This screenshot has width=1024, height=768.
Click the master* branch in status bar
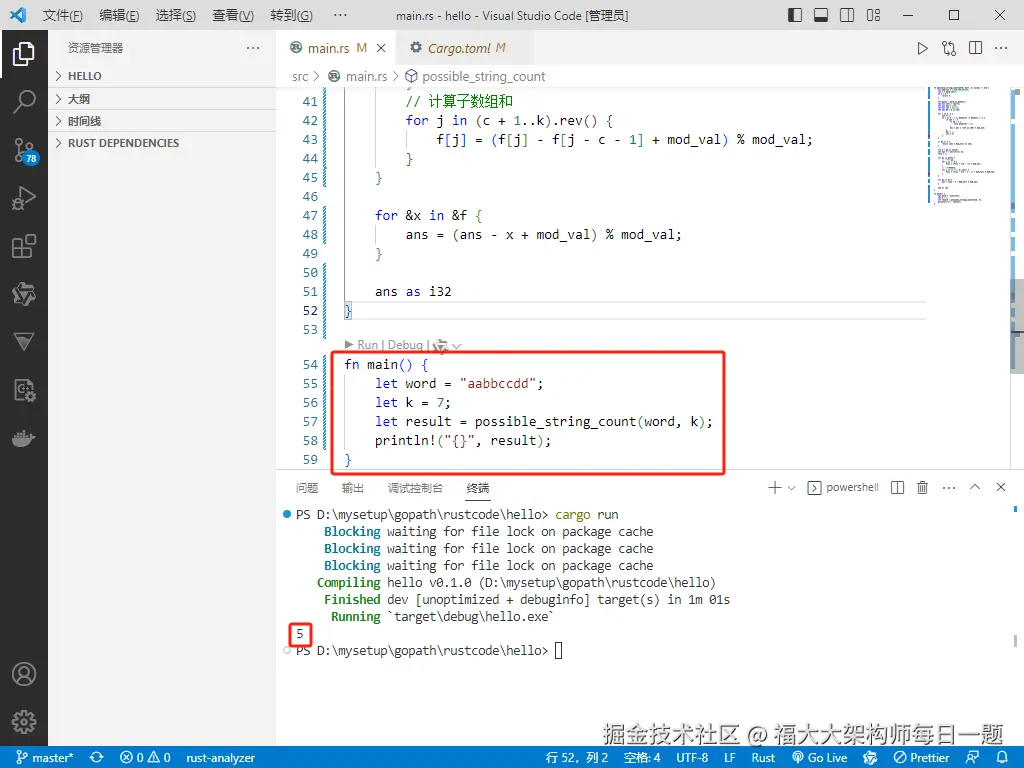tap(44, 758)
